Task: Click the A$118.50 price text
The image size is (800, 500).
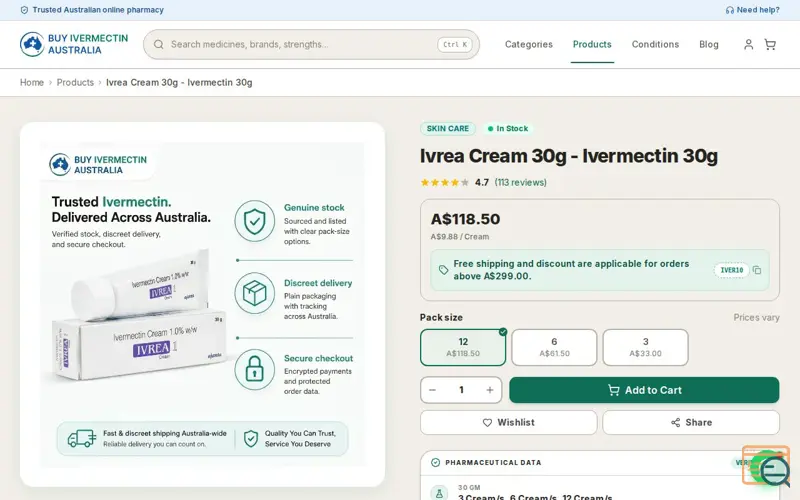Action: click(x=465, y=219)
